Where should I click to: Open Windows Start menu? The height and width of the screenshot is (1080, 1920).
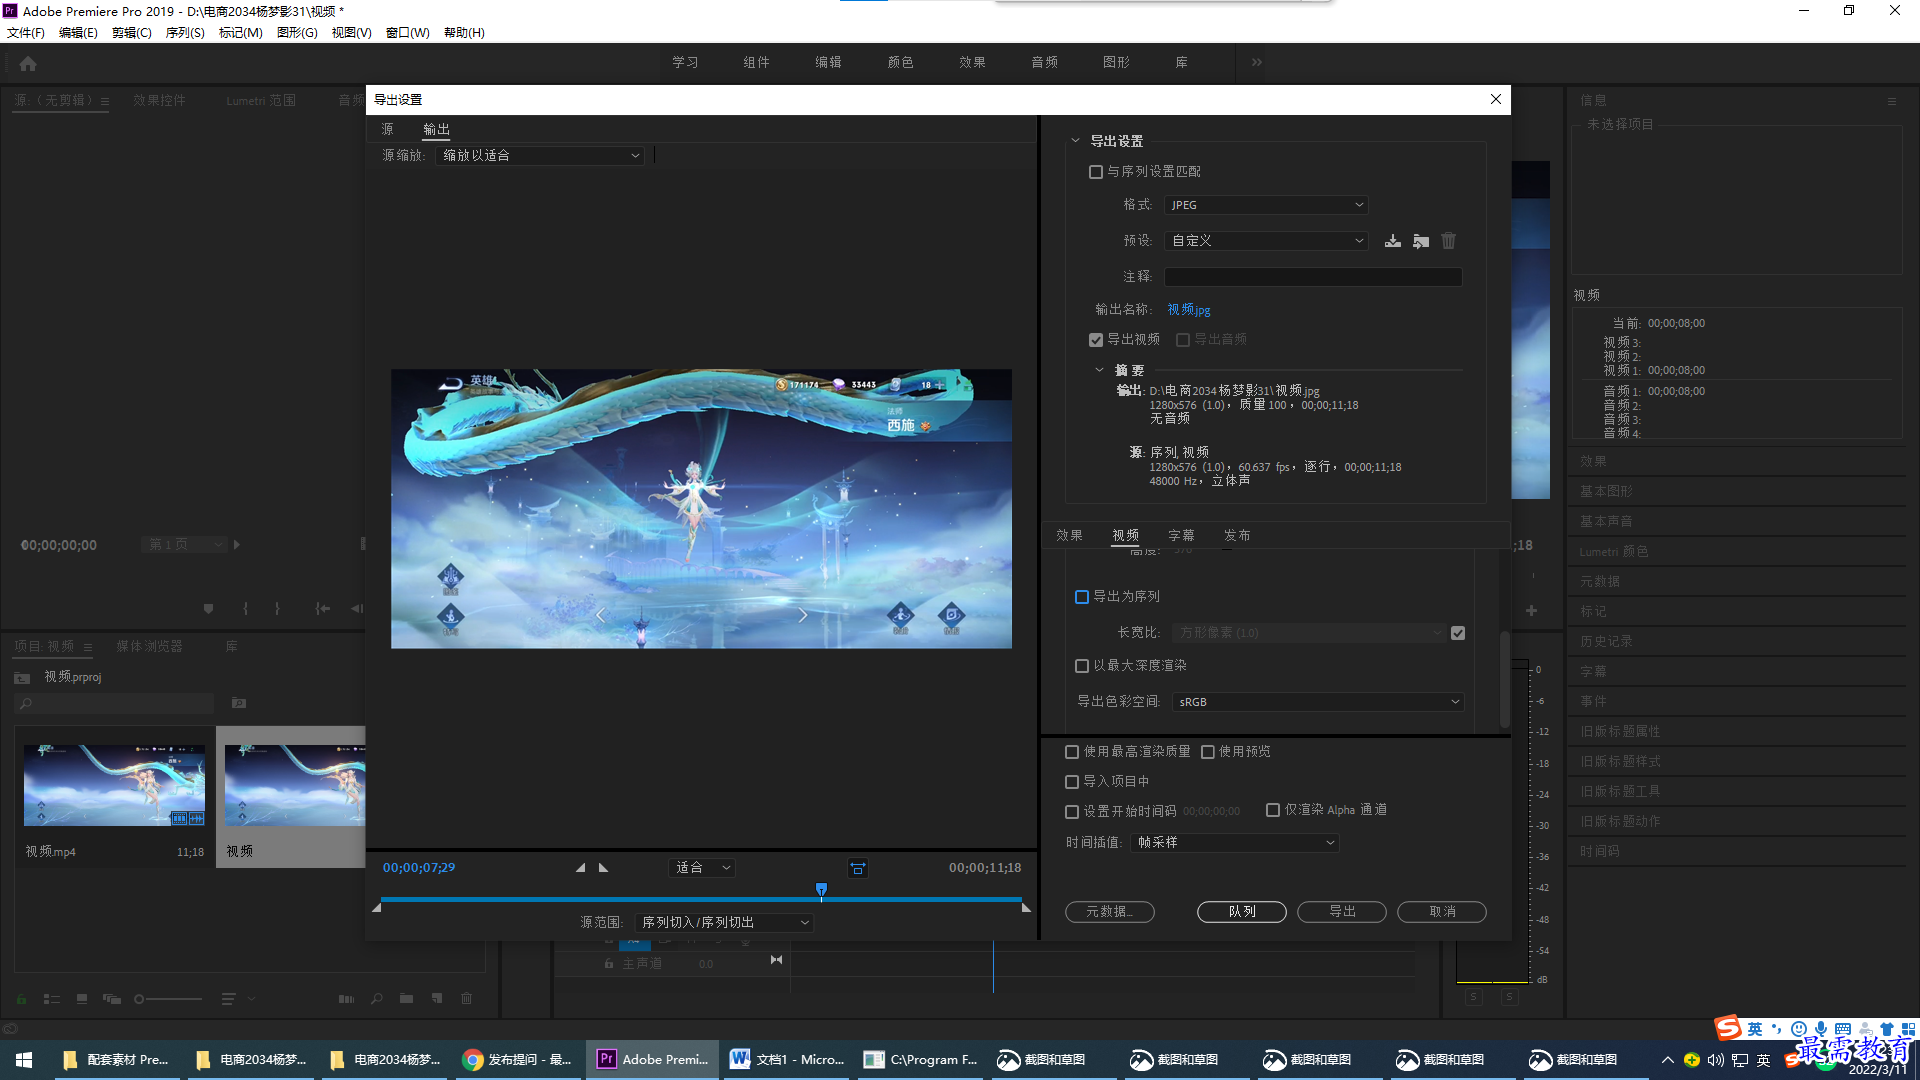click(24, 1059)
